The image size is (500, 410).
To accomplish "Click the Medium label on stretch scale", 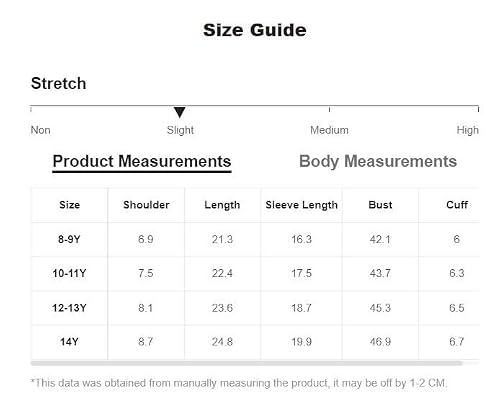I will pyautogui.click(x=329, y=130).
